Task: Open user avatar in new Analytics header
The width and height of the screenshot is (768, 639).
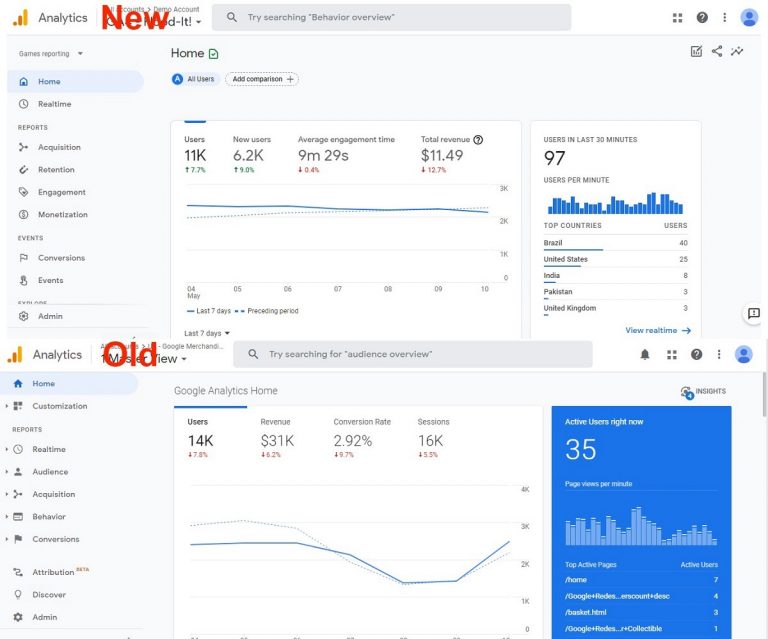Action: [x=749, y=18]
